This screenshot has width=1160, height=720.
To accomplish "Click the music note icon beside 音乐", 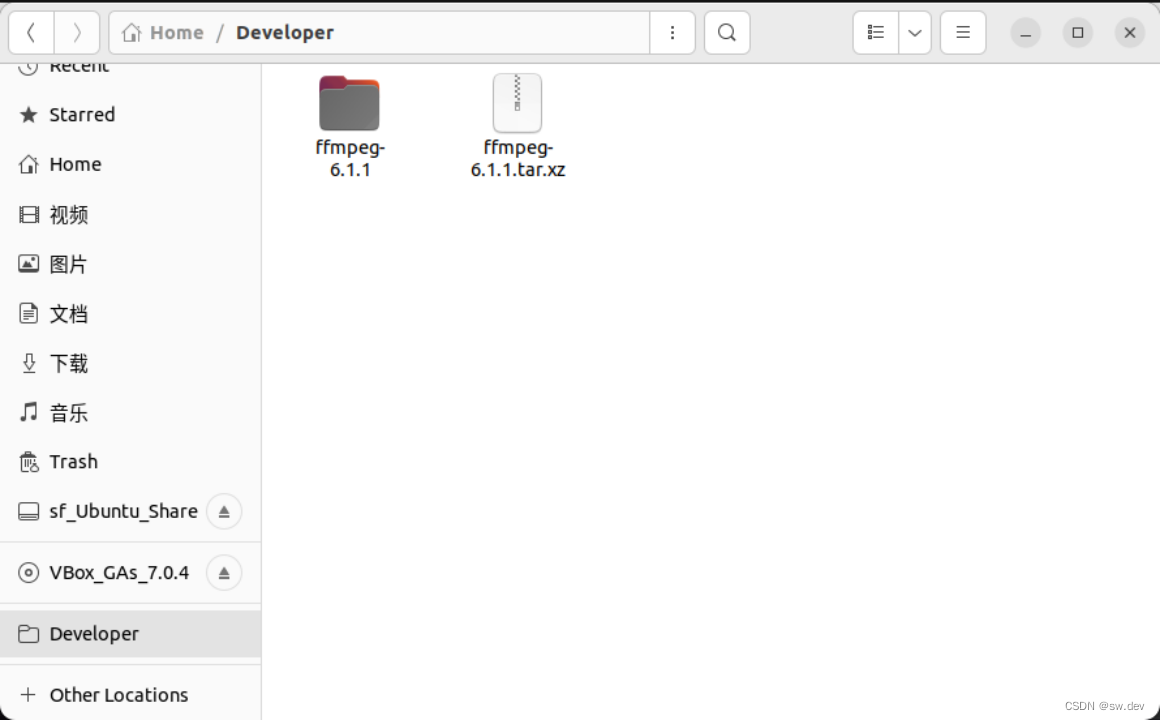I will 28,411.
